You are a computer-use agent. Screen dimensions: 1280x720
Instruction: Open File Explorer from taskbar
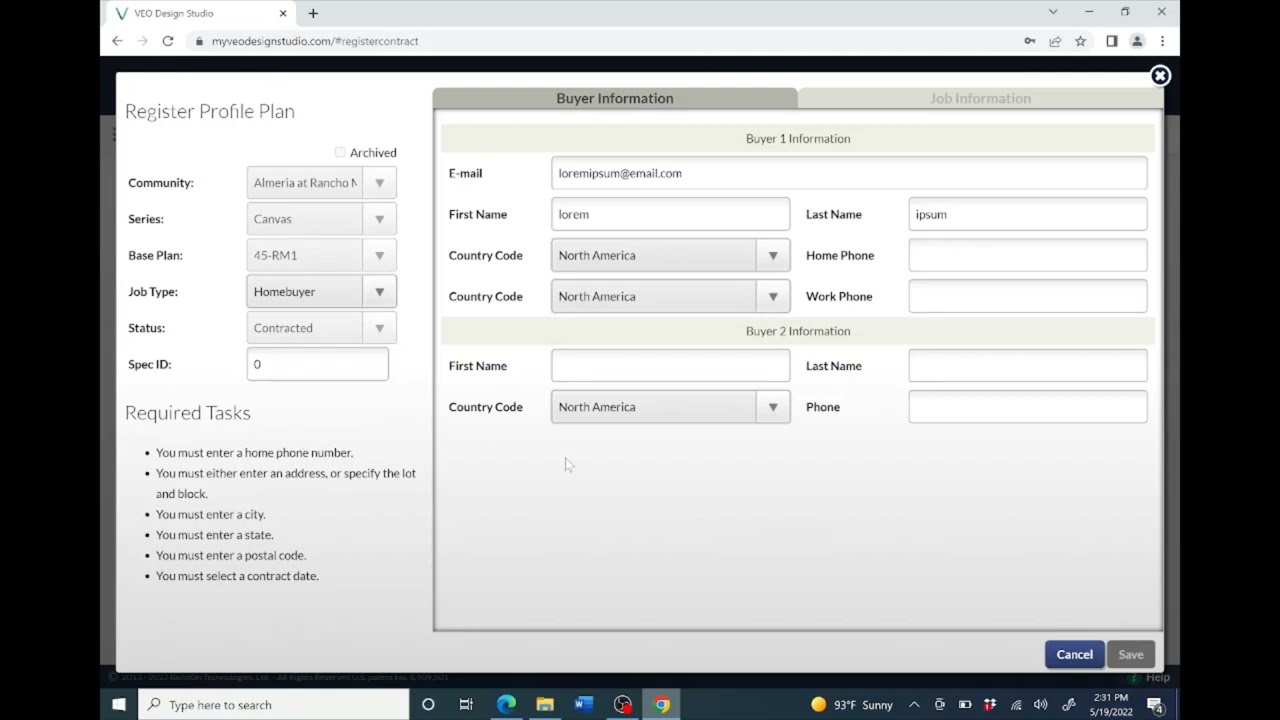[545, 704]
